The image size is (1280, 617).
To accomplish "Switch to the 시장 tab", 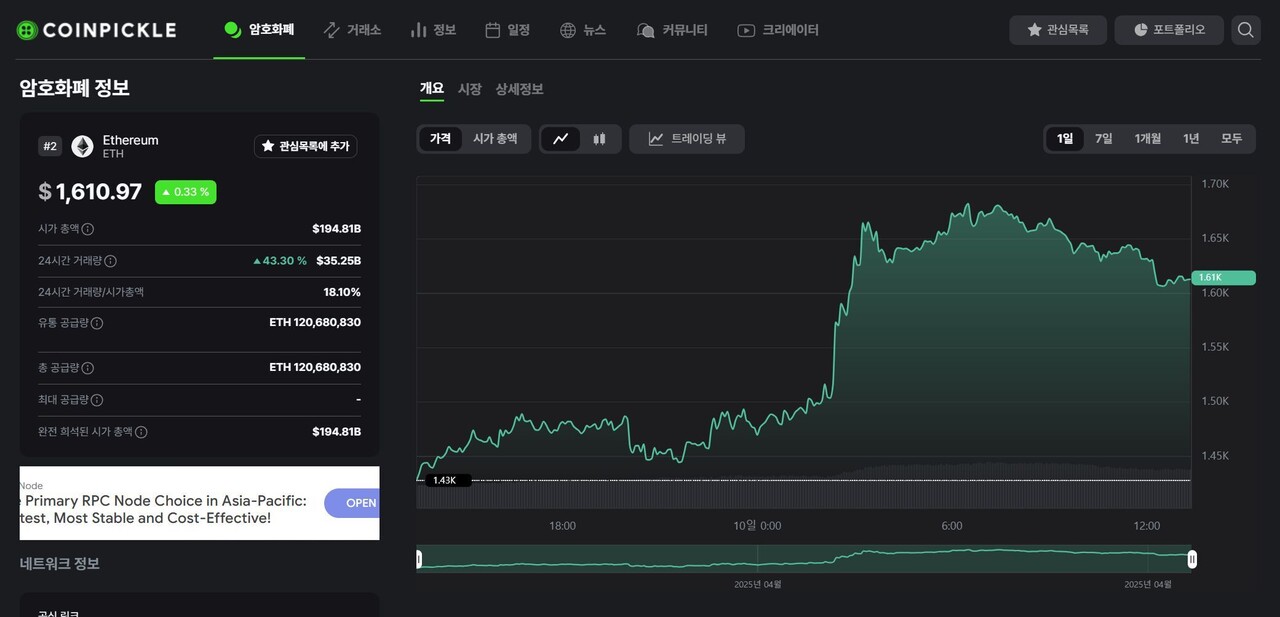I will coord(469,89).
